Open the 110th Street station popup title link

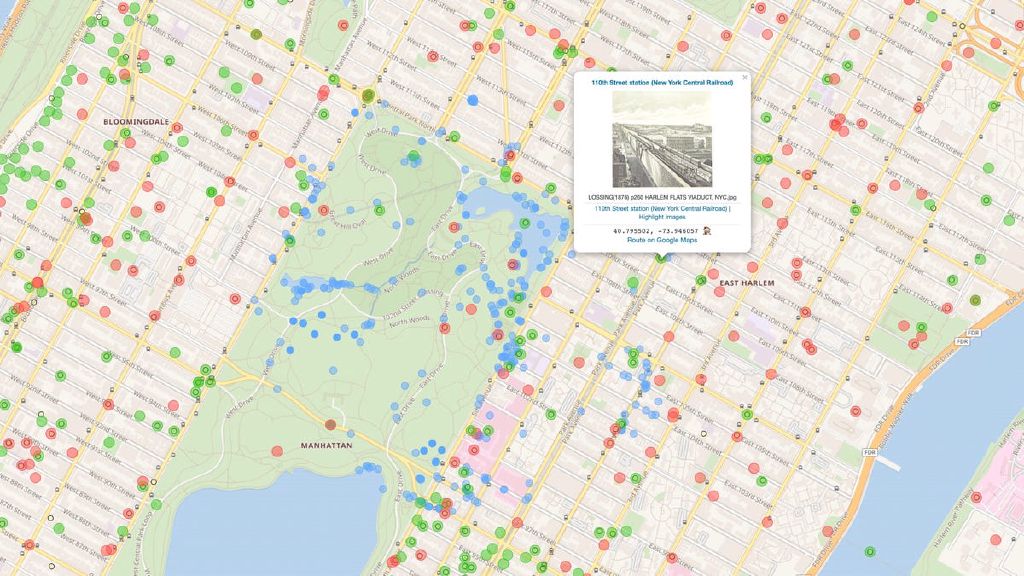[662, 83]
